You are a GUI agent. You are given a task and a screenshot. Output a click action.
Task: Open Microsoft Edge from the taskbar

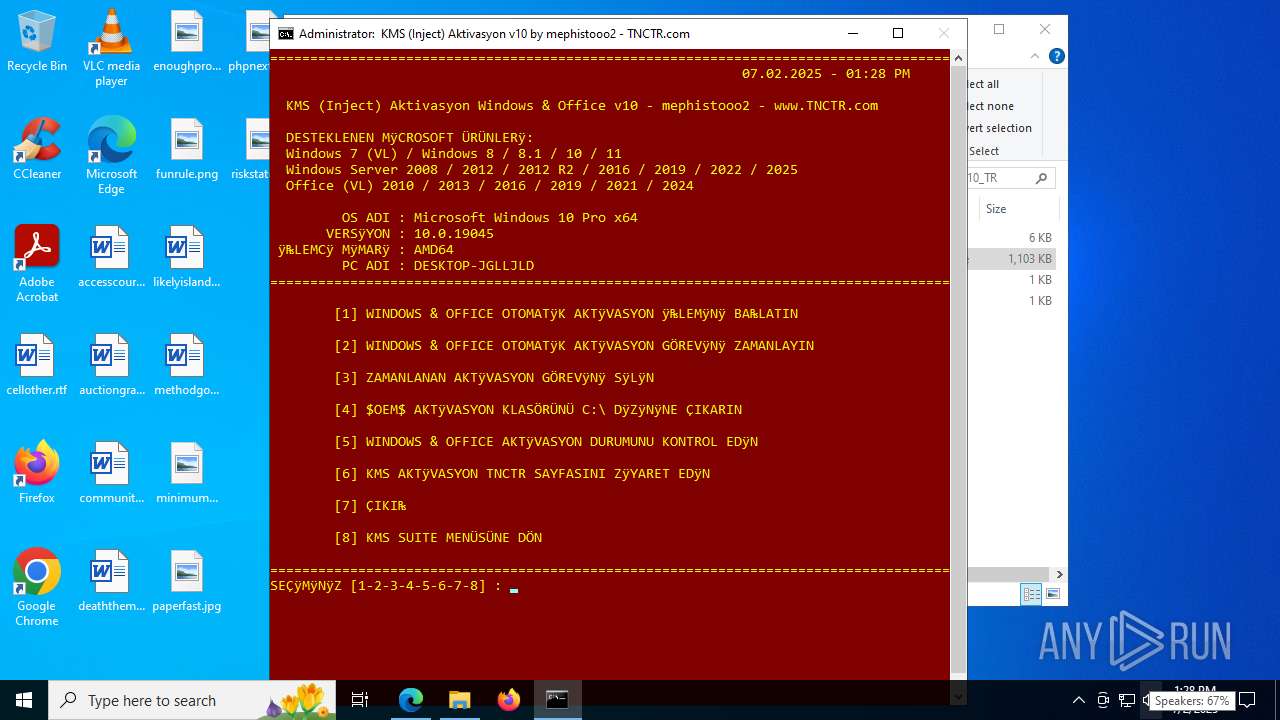[x=411, y=700]
